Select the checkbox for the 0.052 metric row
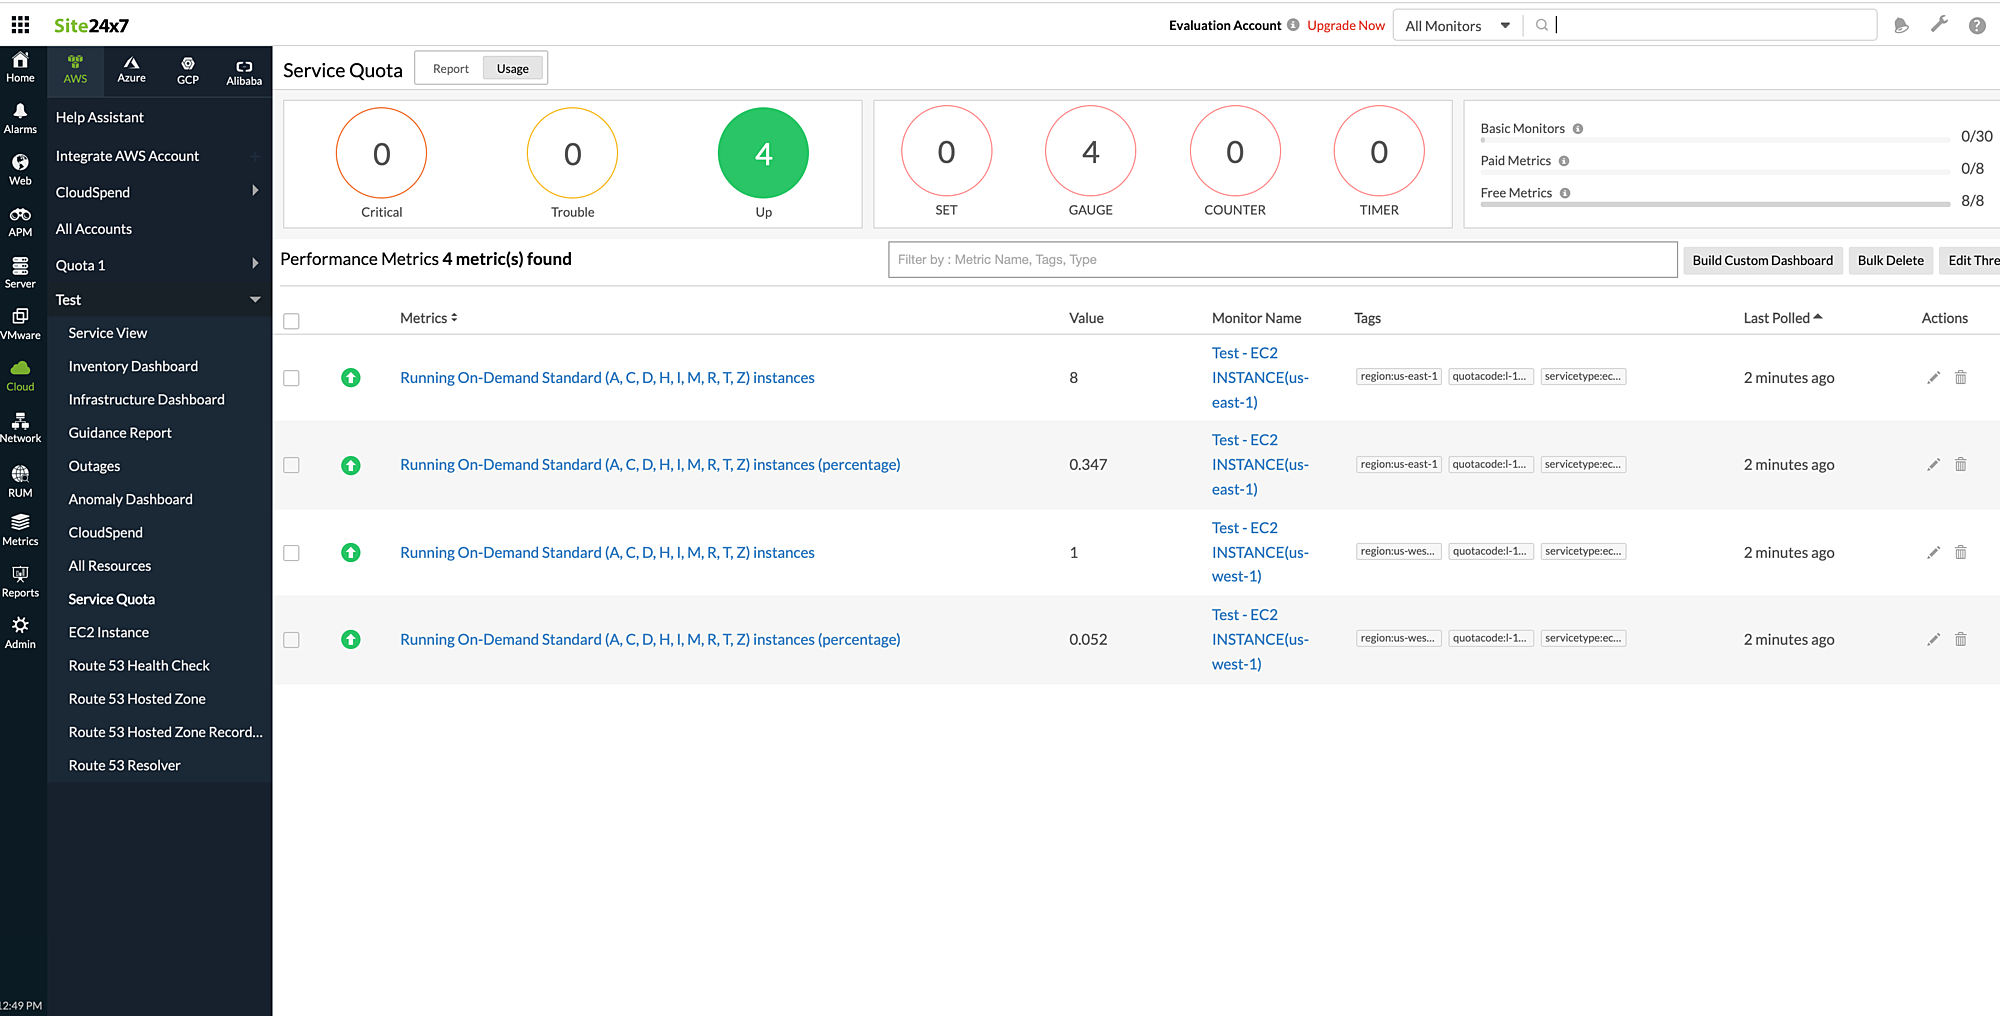Image resolution: width=2000 pixels, height=1016 pixels. pos(291,640)
